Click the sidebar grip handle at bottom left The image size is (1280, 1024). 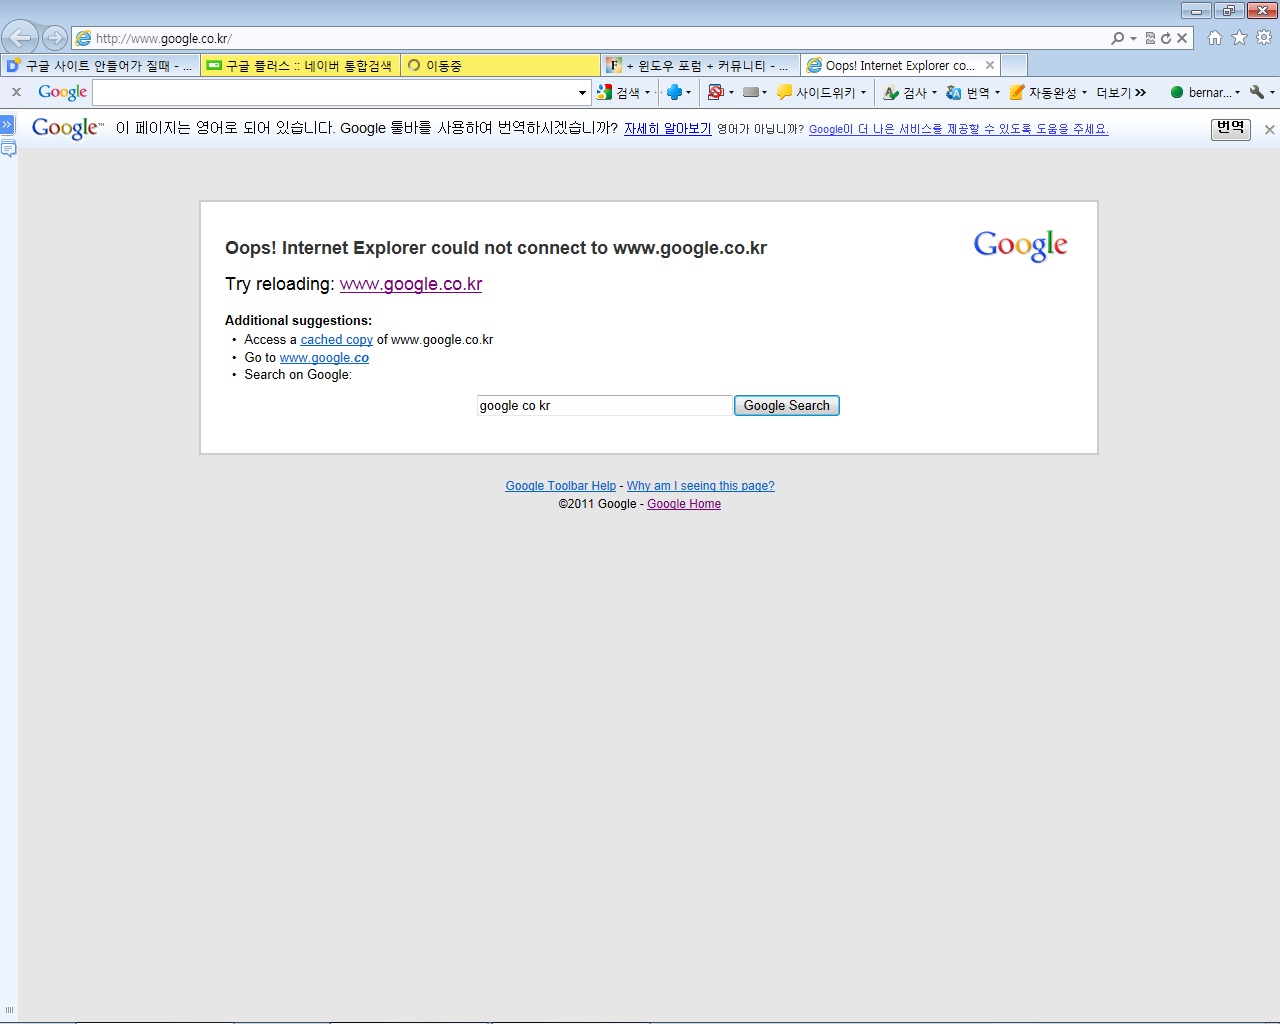tap(9, 1010)
